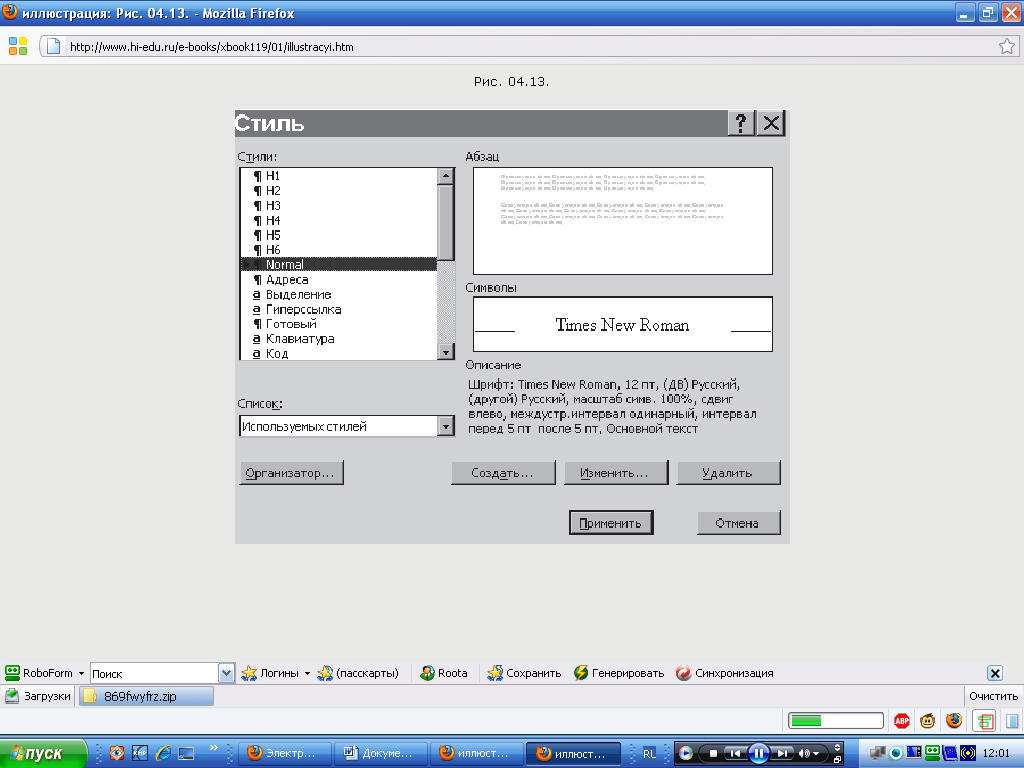Expand the quick launch chevron

pyautogui.click(x=213, y=748)
